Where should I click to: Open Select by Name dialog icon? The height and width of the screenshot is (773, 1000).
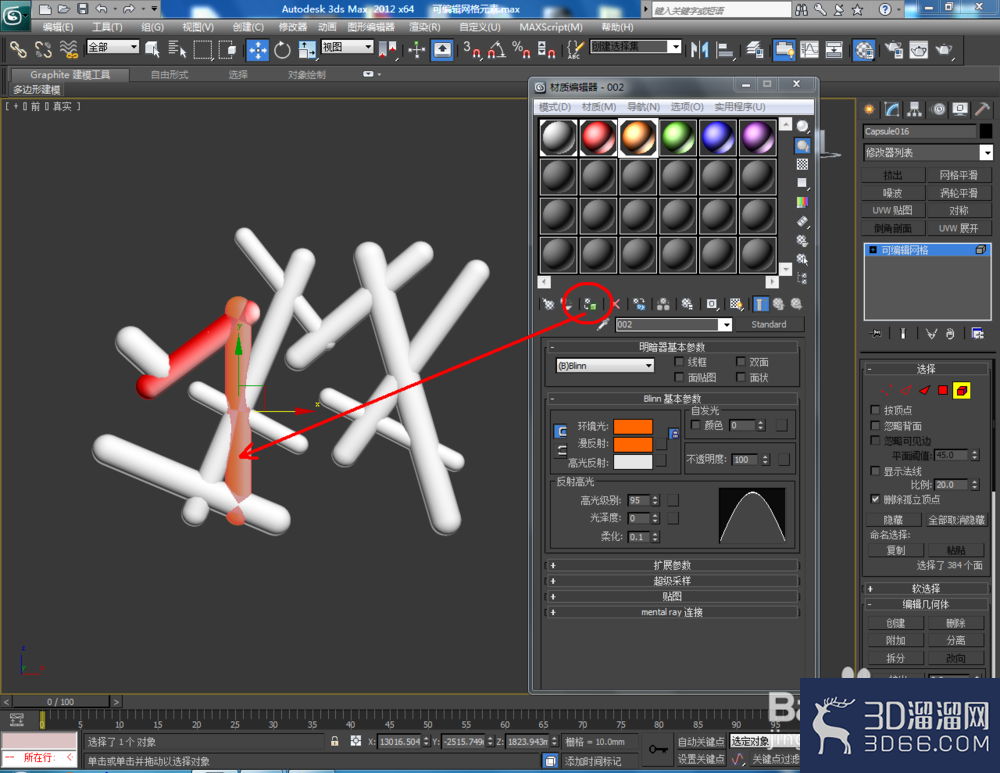177,49
